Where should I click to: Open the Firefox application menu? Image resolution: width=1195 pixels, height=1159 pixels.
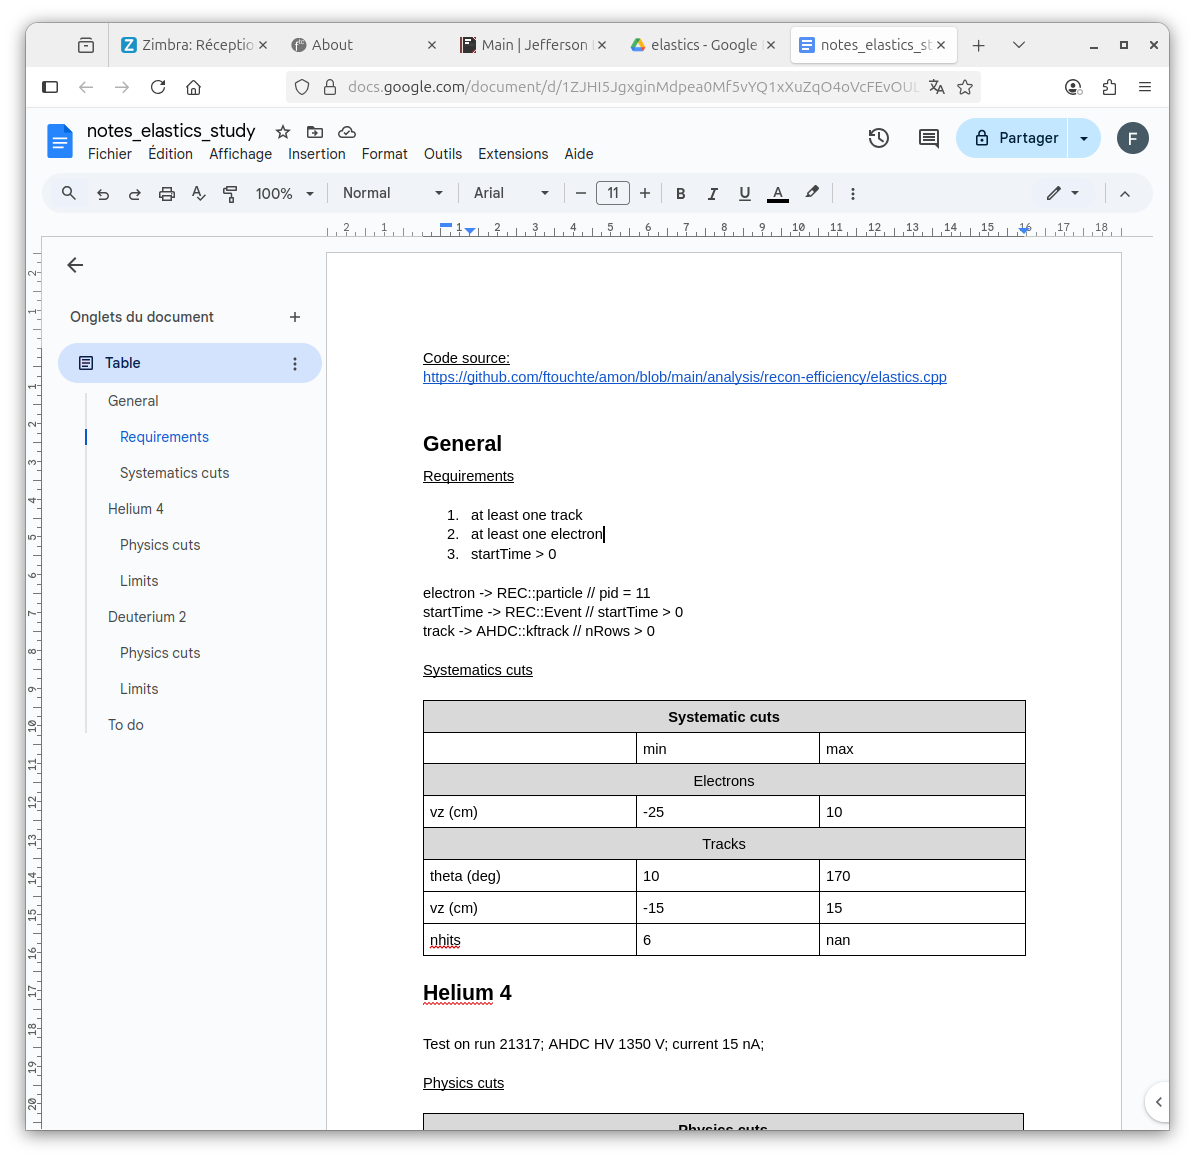coord(1145,88)
